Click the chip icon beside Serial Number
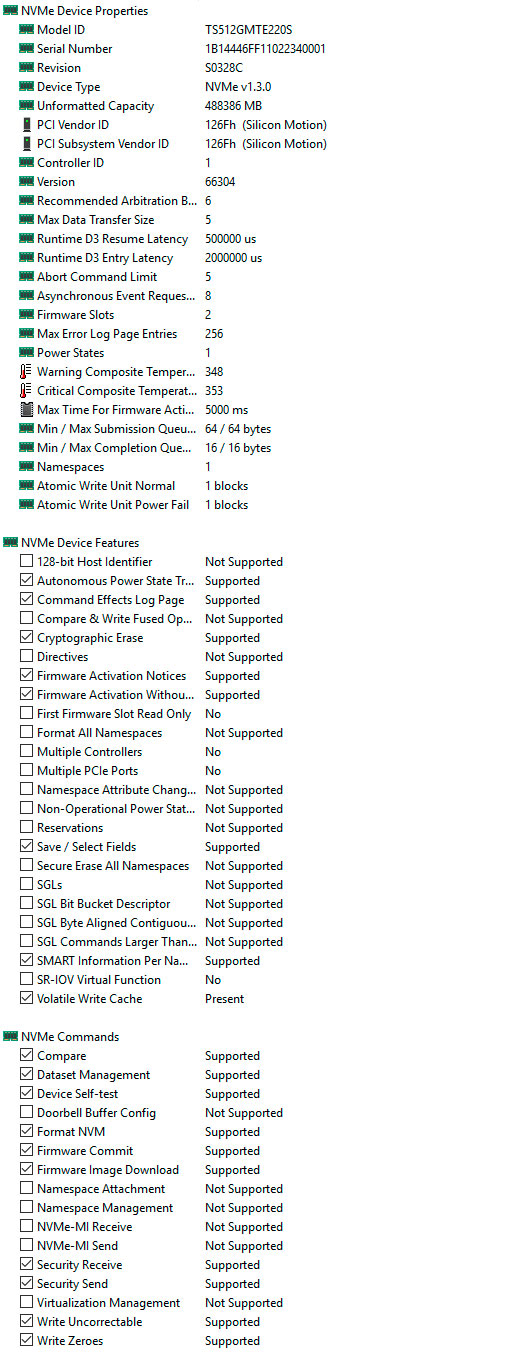522x1355 pixels. (27, 49)
